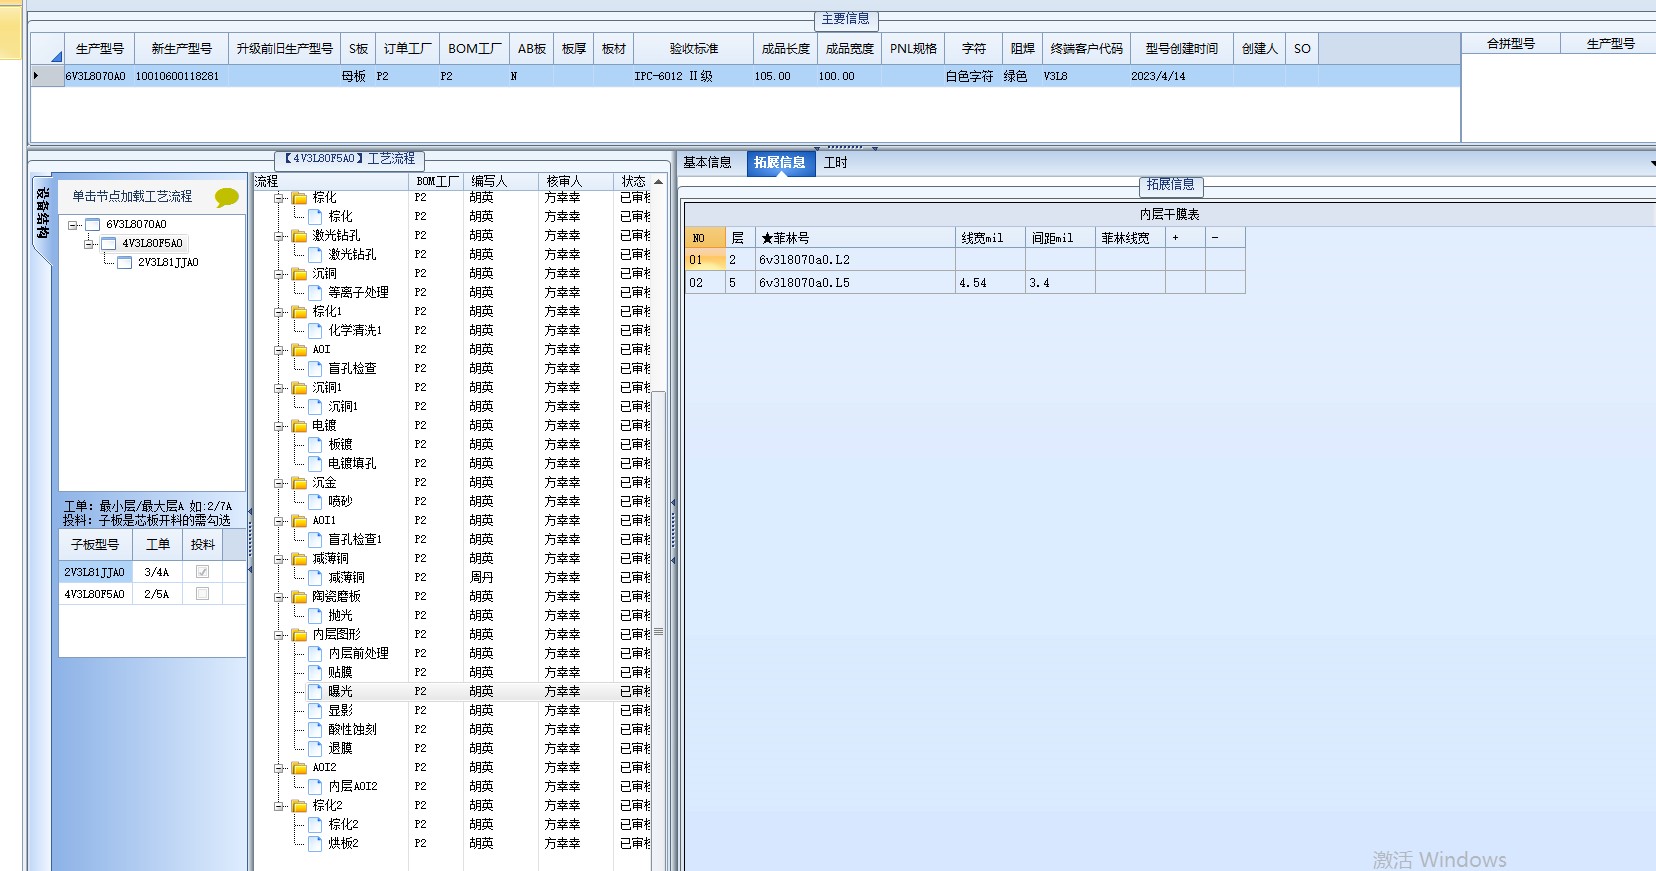Collapse the 6V3L8070A0 root tree node

(x=73, y=225)
